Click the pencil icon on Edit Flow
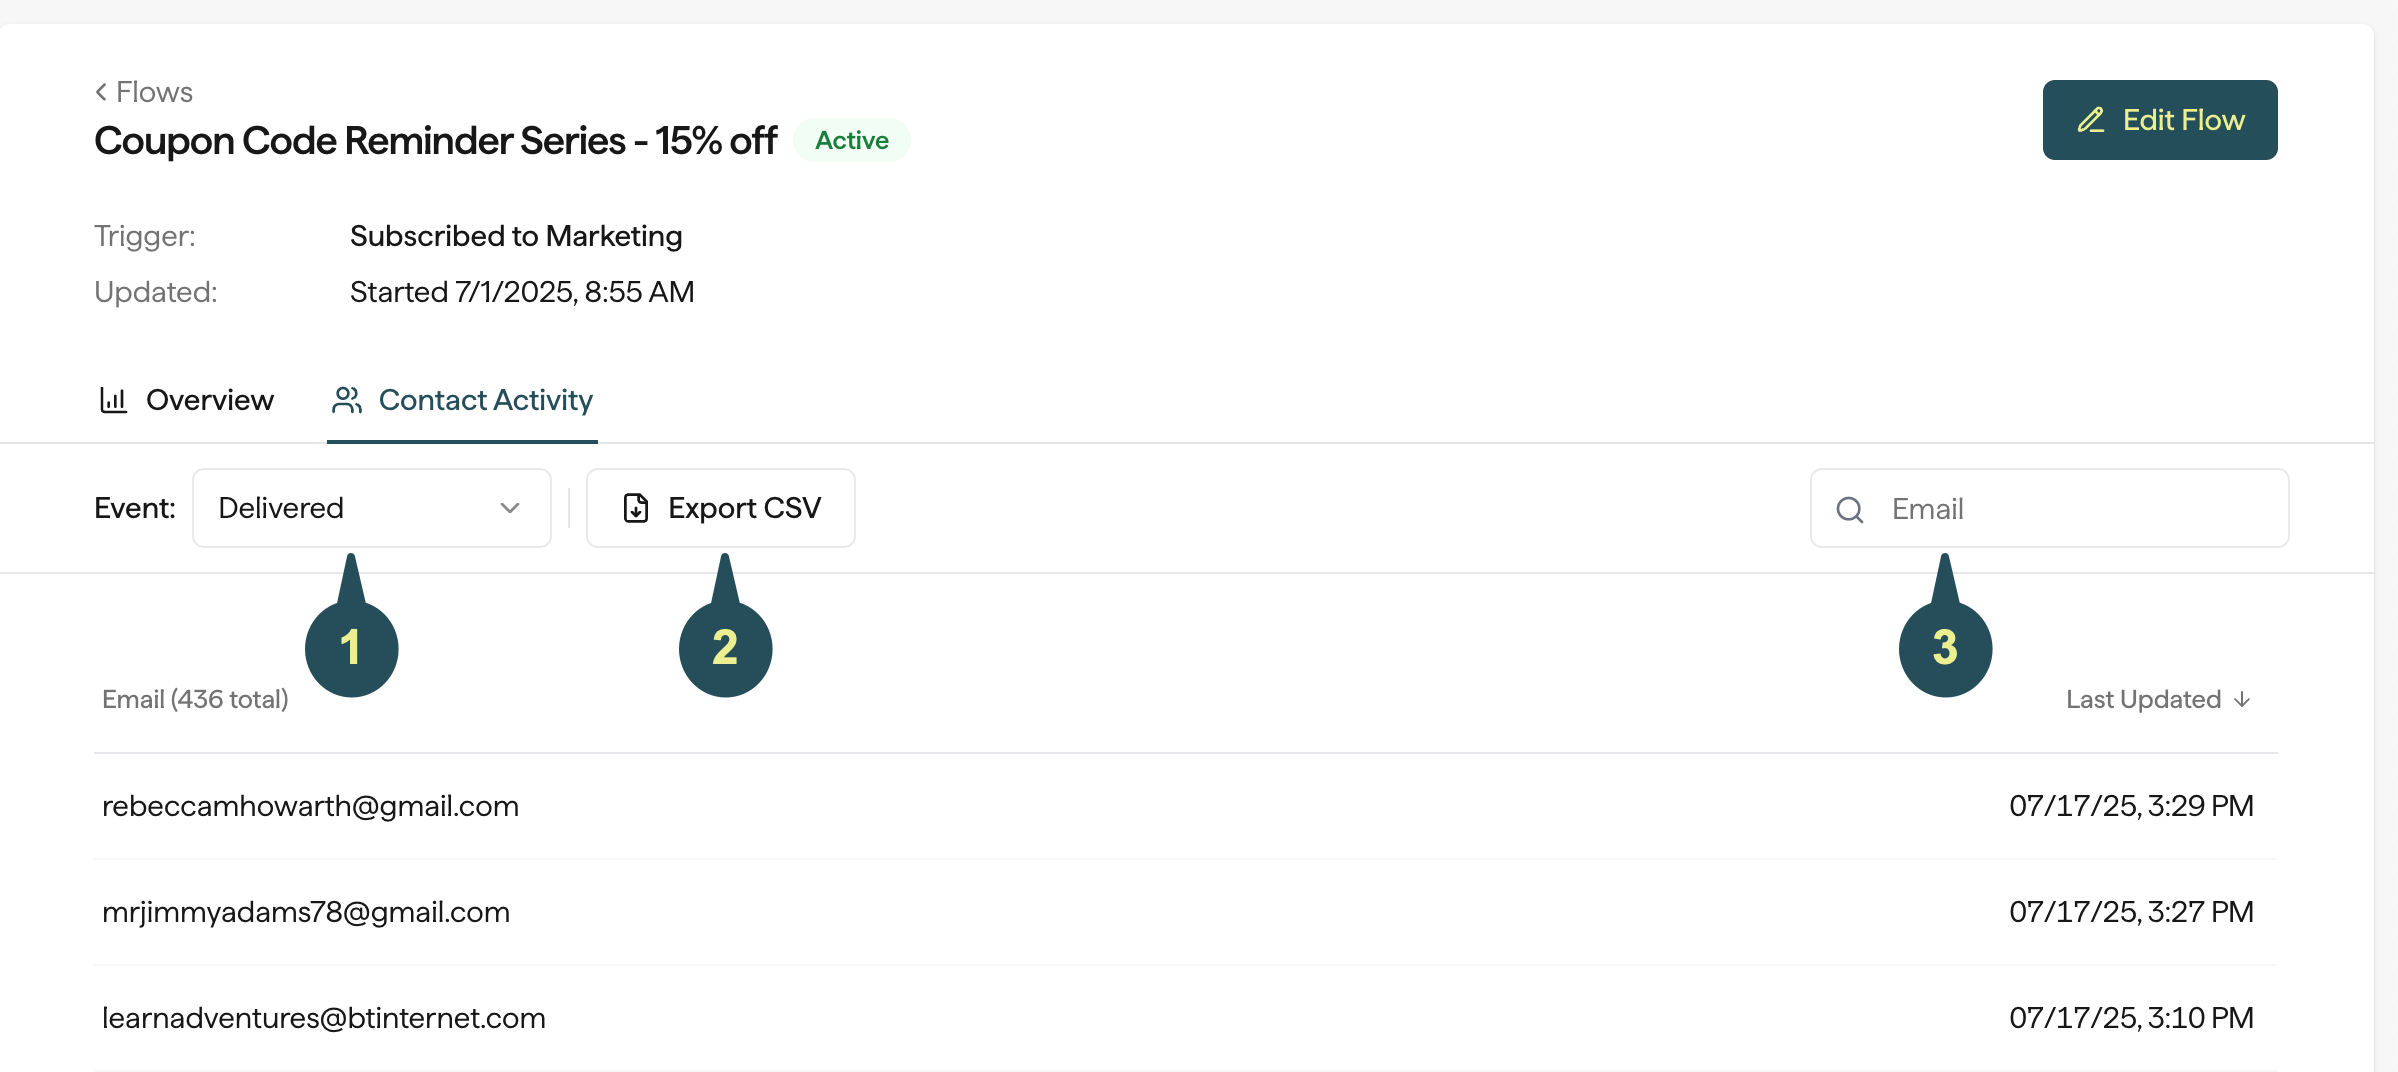The width and height of the screenshot is (2398, 1072). pos(2091,120)
